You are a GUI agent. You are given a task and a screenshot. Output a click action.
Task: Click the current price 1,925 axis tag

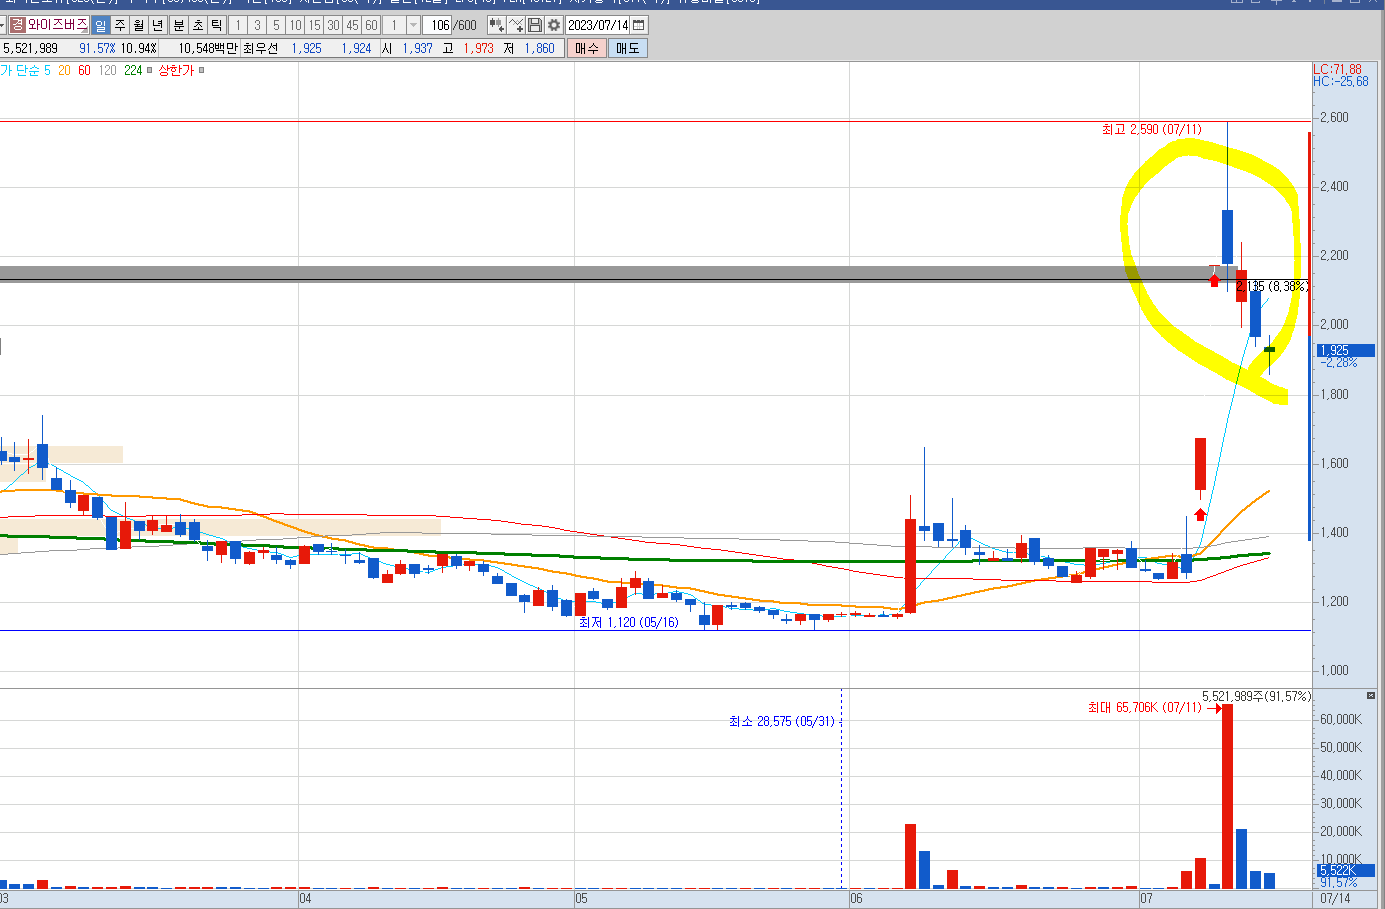(x=1345, y=350)
